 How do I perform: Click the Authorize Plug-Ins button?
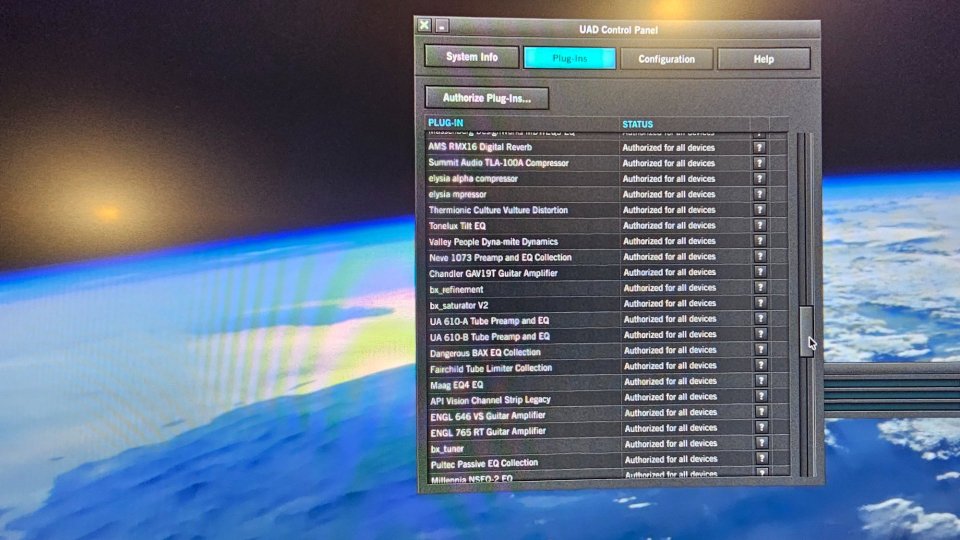[487, 98]
